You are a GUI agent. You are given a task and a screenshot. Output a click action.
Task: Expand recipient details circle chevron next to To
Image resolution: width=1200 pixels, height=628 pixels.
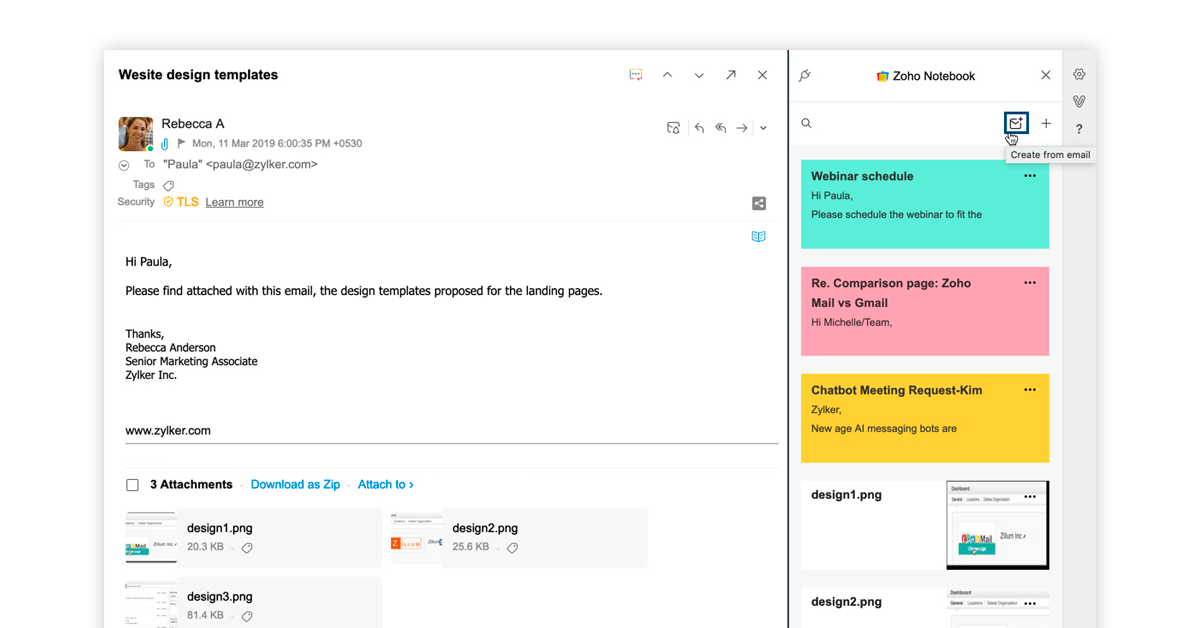pos(124,165)
